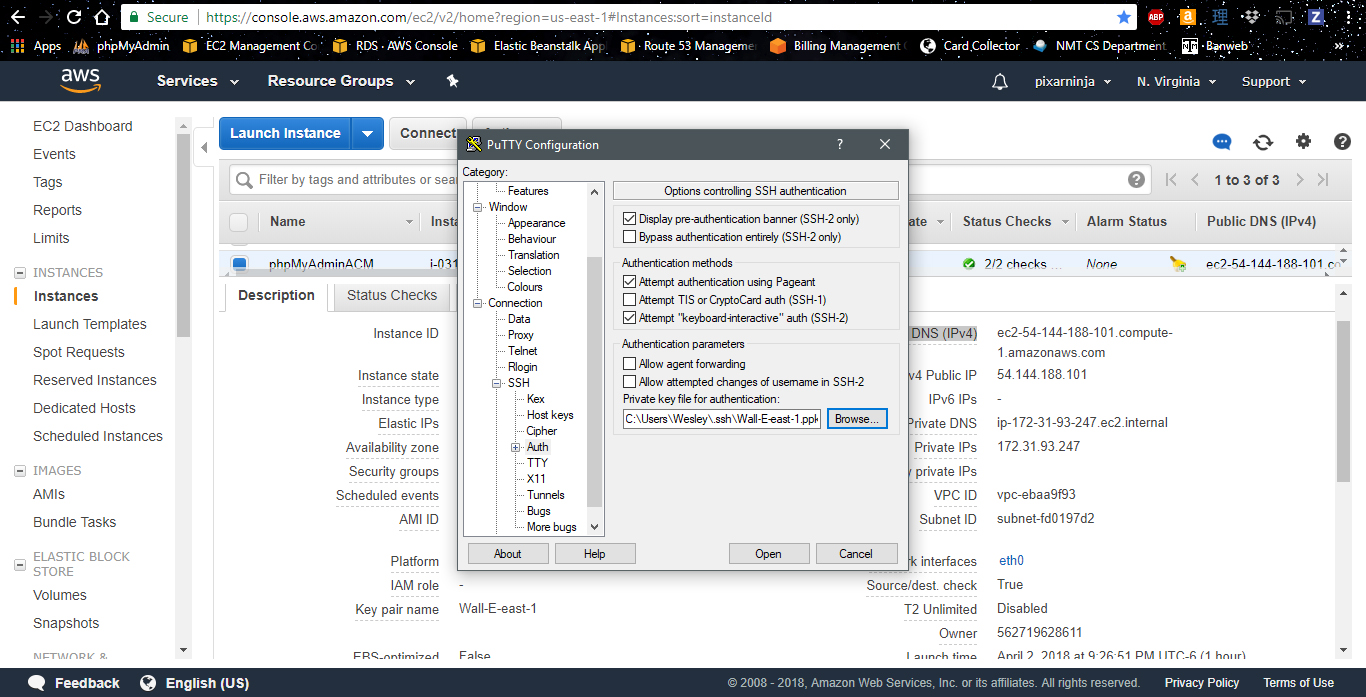Open Spot Requests in sidebar
1366x697 pixels.
pos(79,352)
